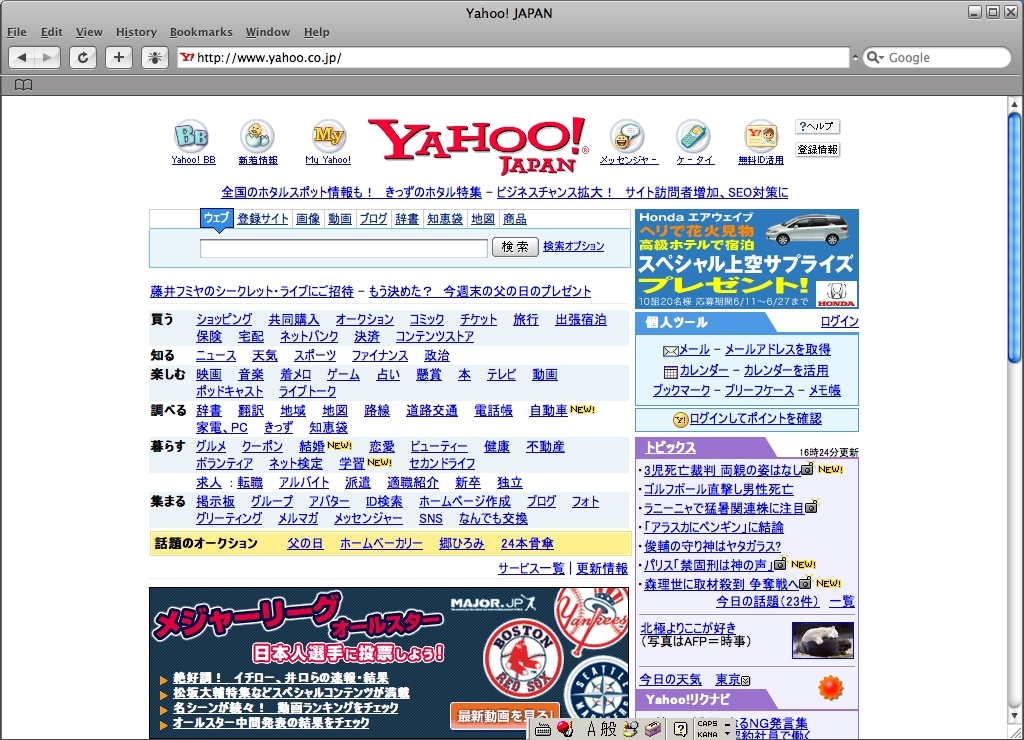Click the sun weather icon
Screen dimensions: 1024x740
click(x=831, y=688)
